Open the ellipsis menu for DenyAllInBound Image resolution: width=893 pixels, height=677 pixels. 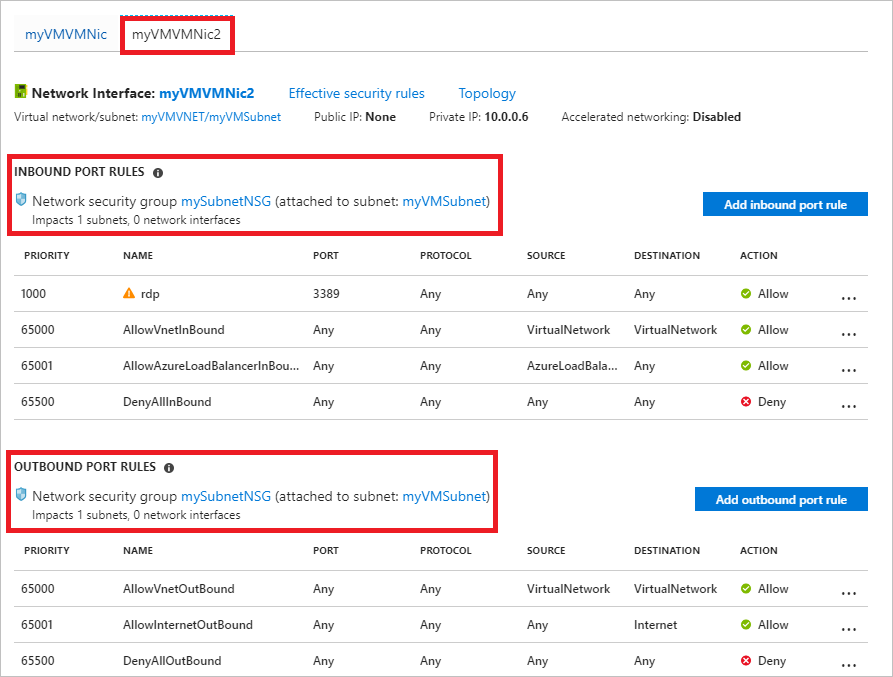pyautogui.click(x=849, y=405)
